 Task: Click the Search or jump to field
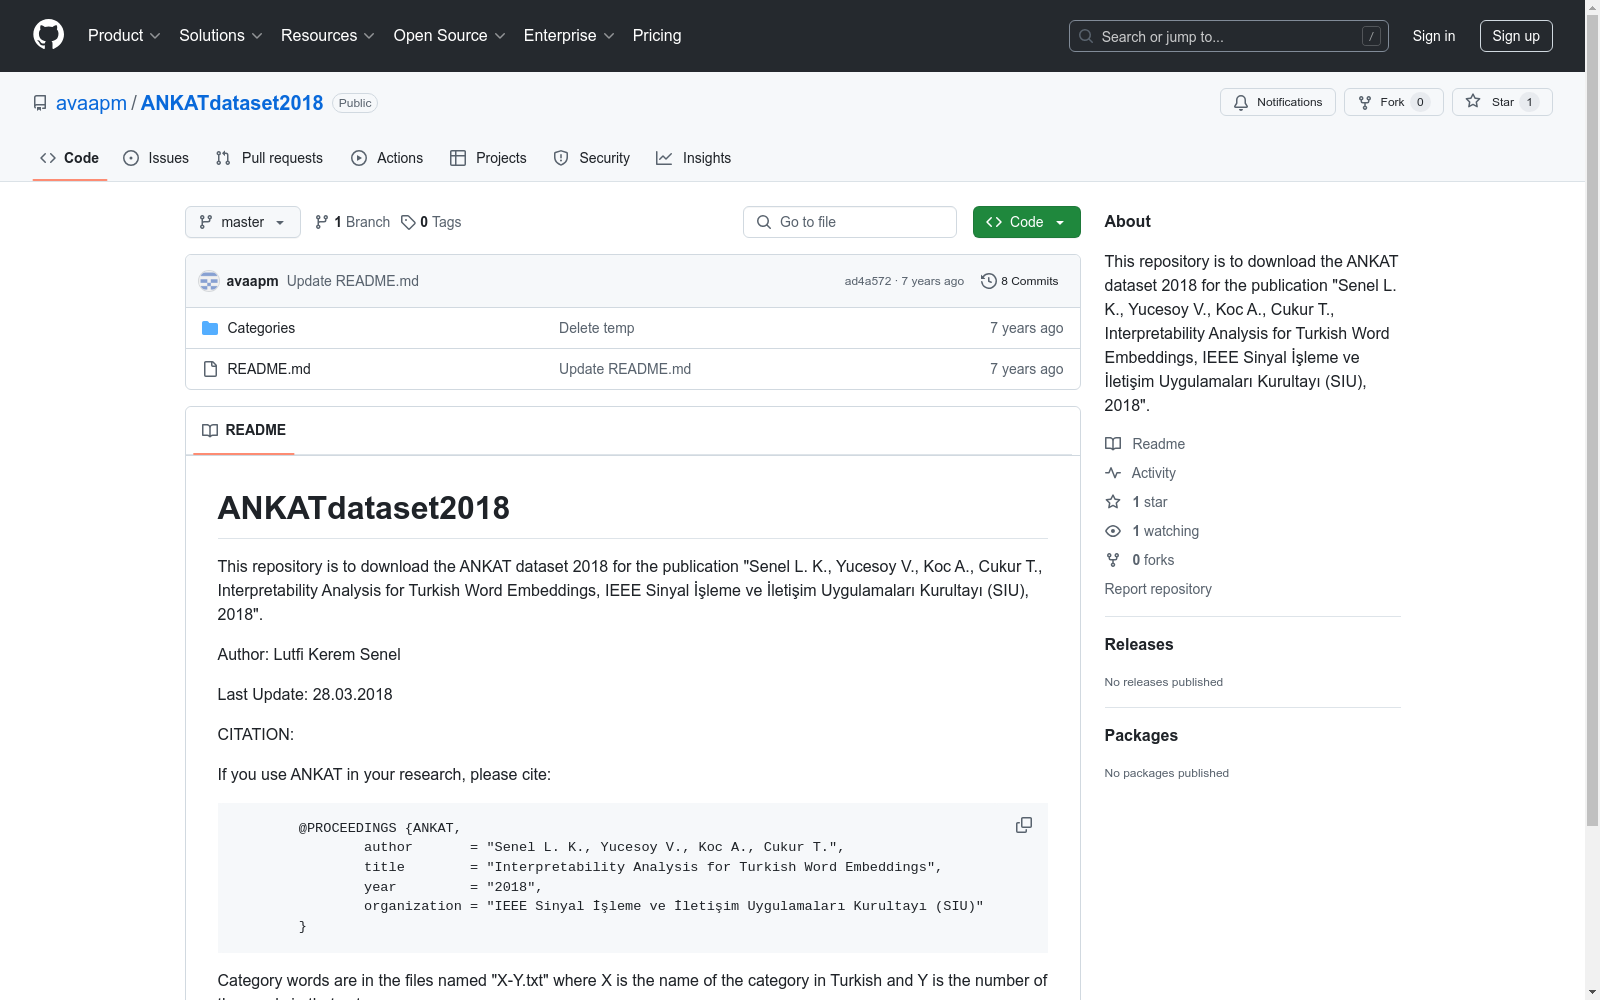[x=1228, y=36]
